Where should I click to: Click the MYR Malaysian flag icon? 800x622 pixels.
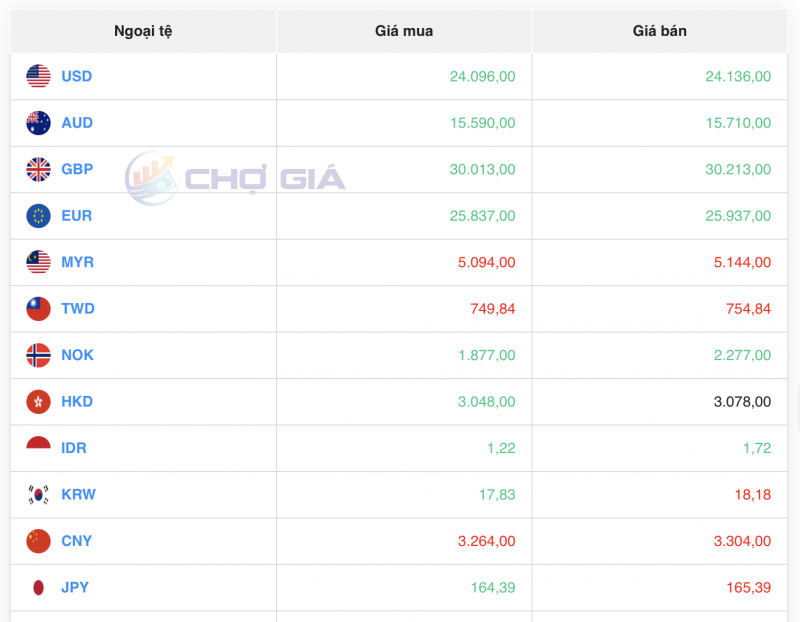(x=38, y=262)
